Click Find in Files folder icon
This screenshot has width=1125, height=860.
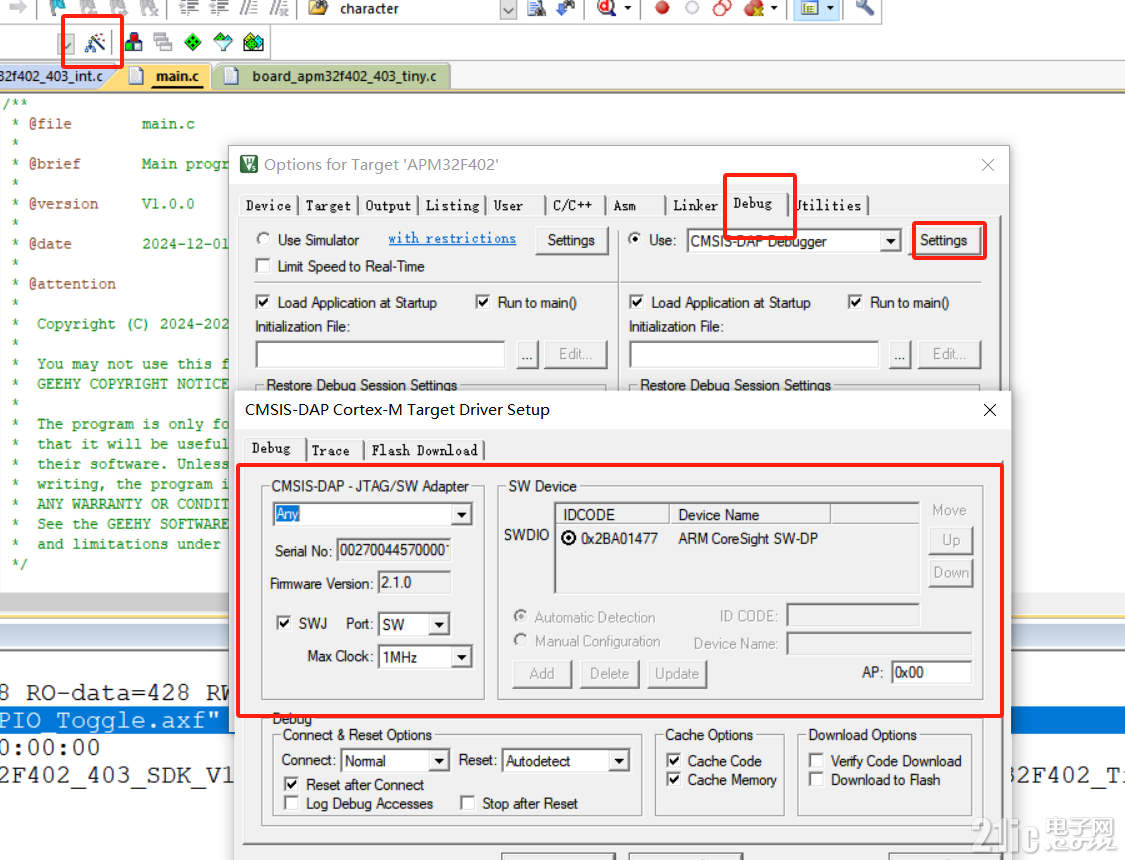(318, 8)
